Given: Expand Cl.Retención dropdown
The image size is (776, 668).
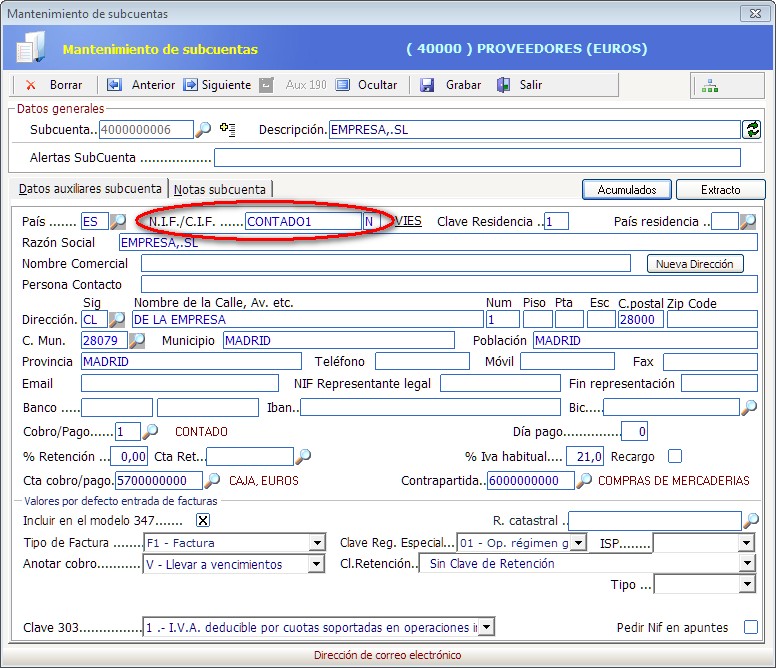Looking at the screenshot, I should [746, 564].
